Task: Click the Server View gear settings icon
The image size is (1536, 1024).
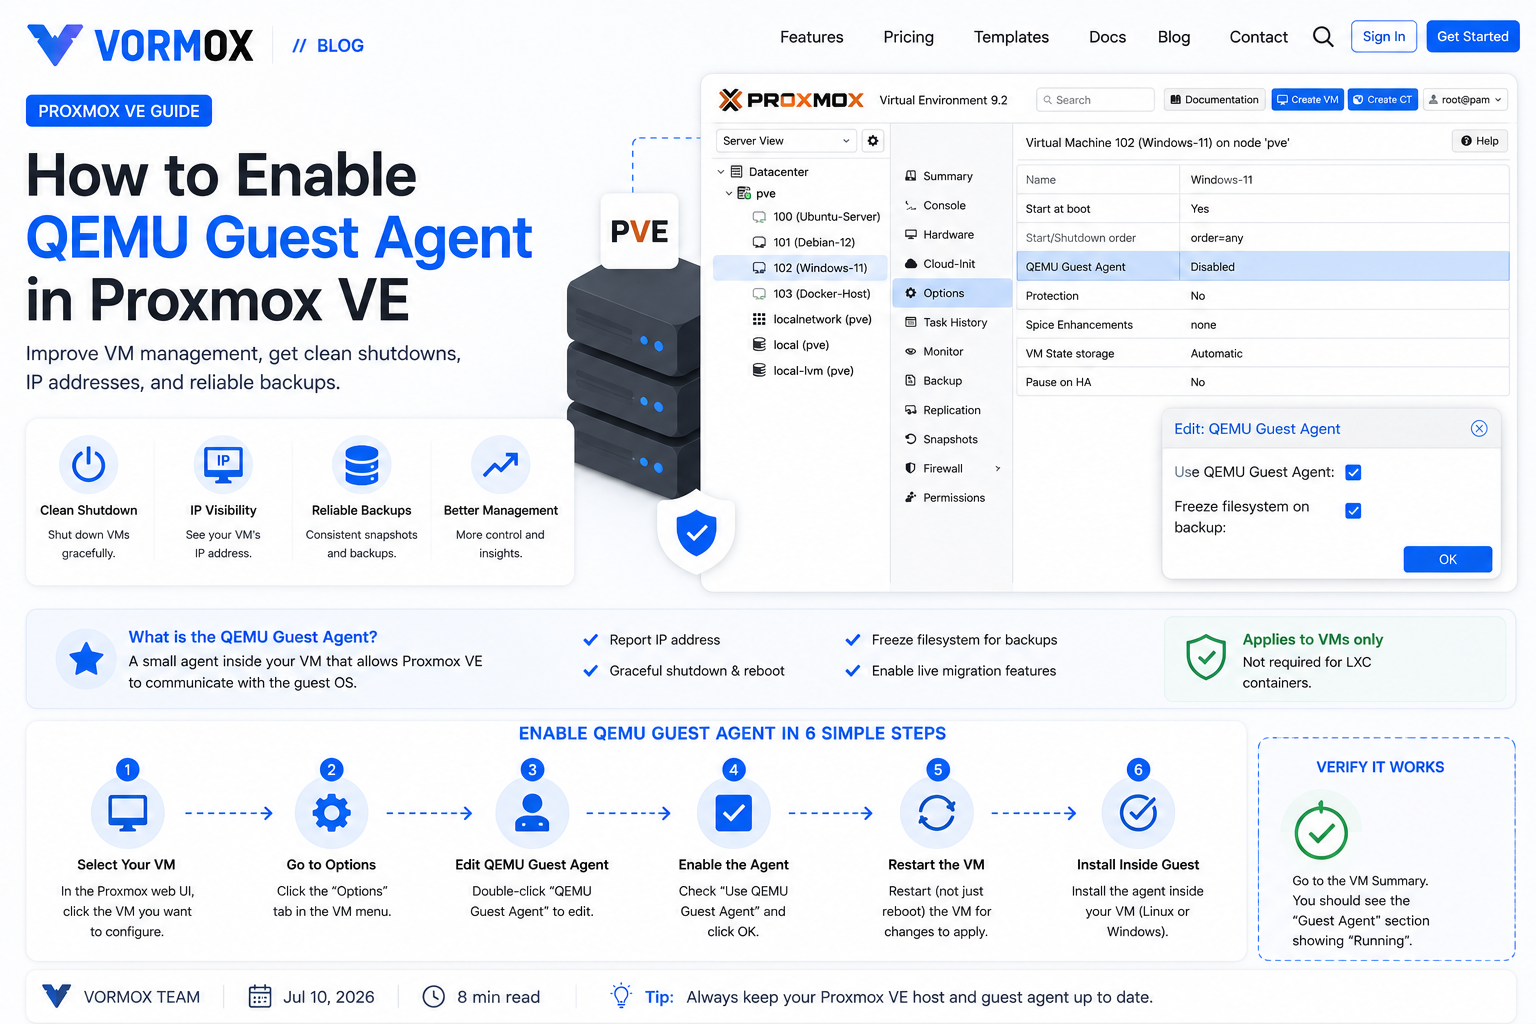Action: (873, 141)
